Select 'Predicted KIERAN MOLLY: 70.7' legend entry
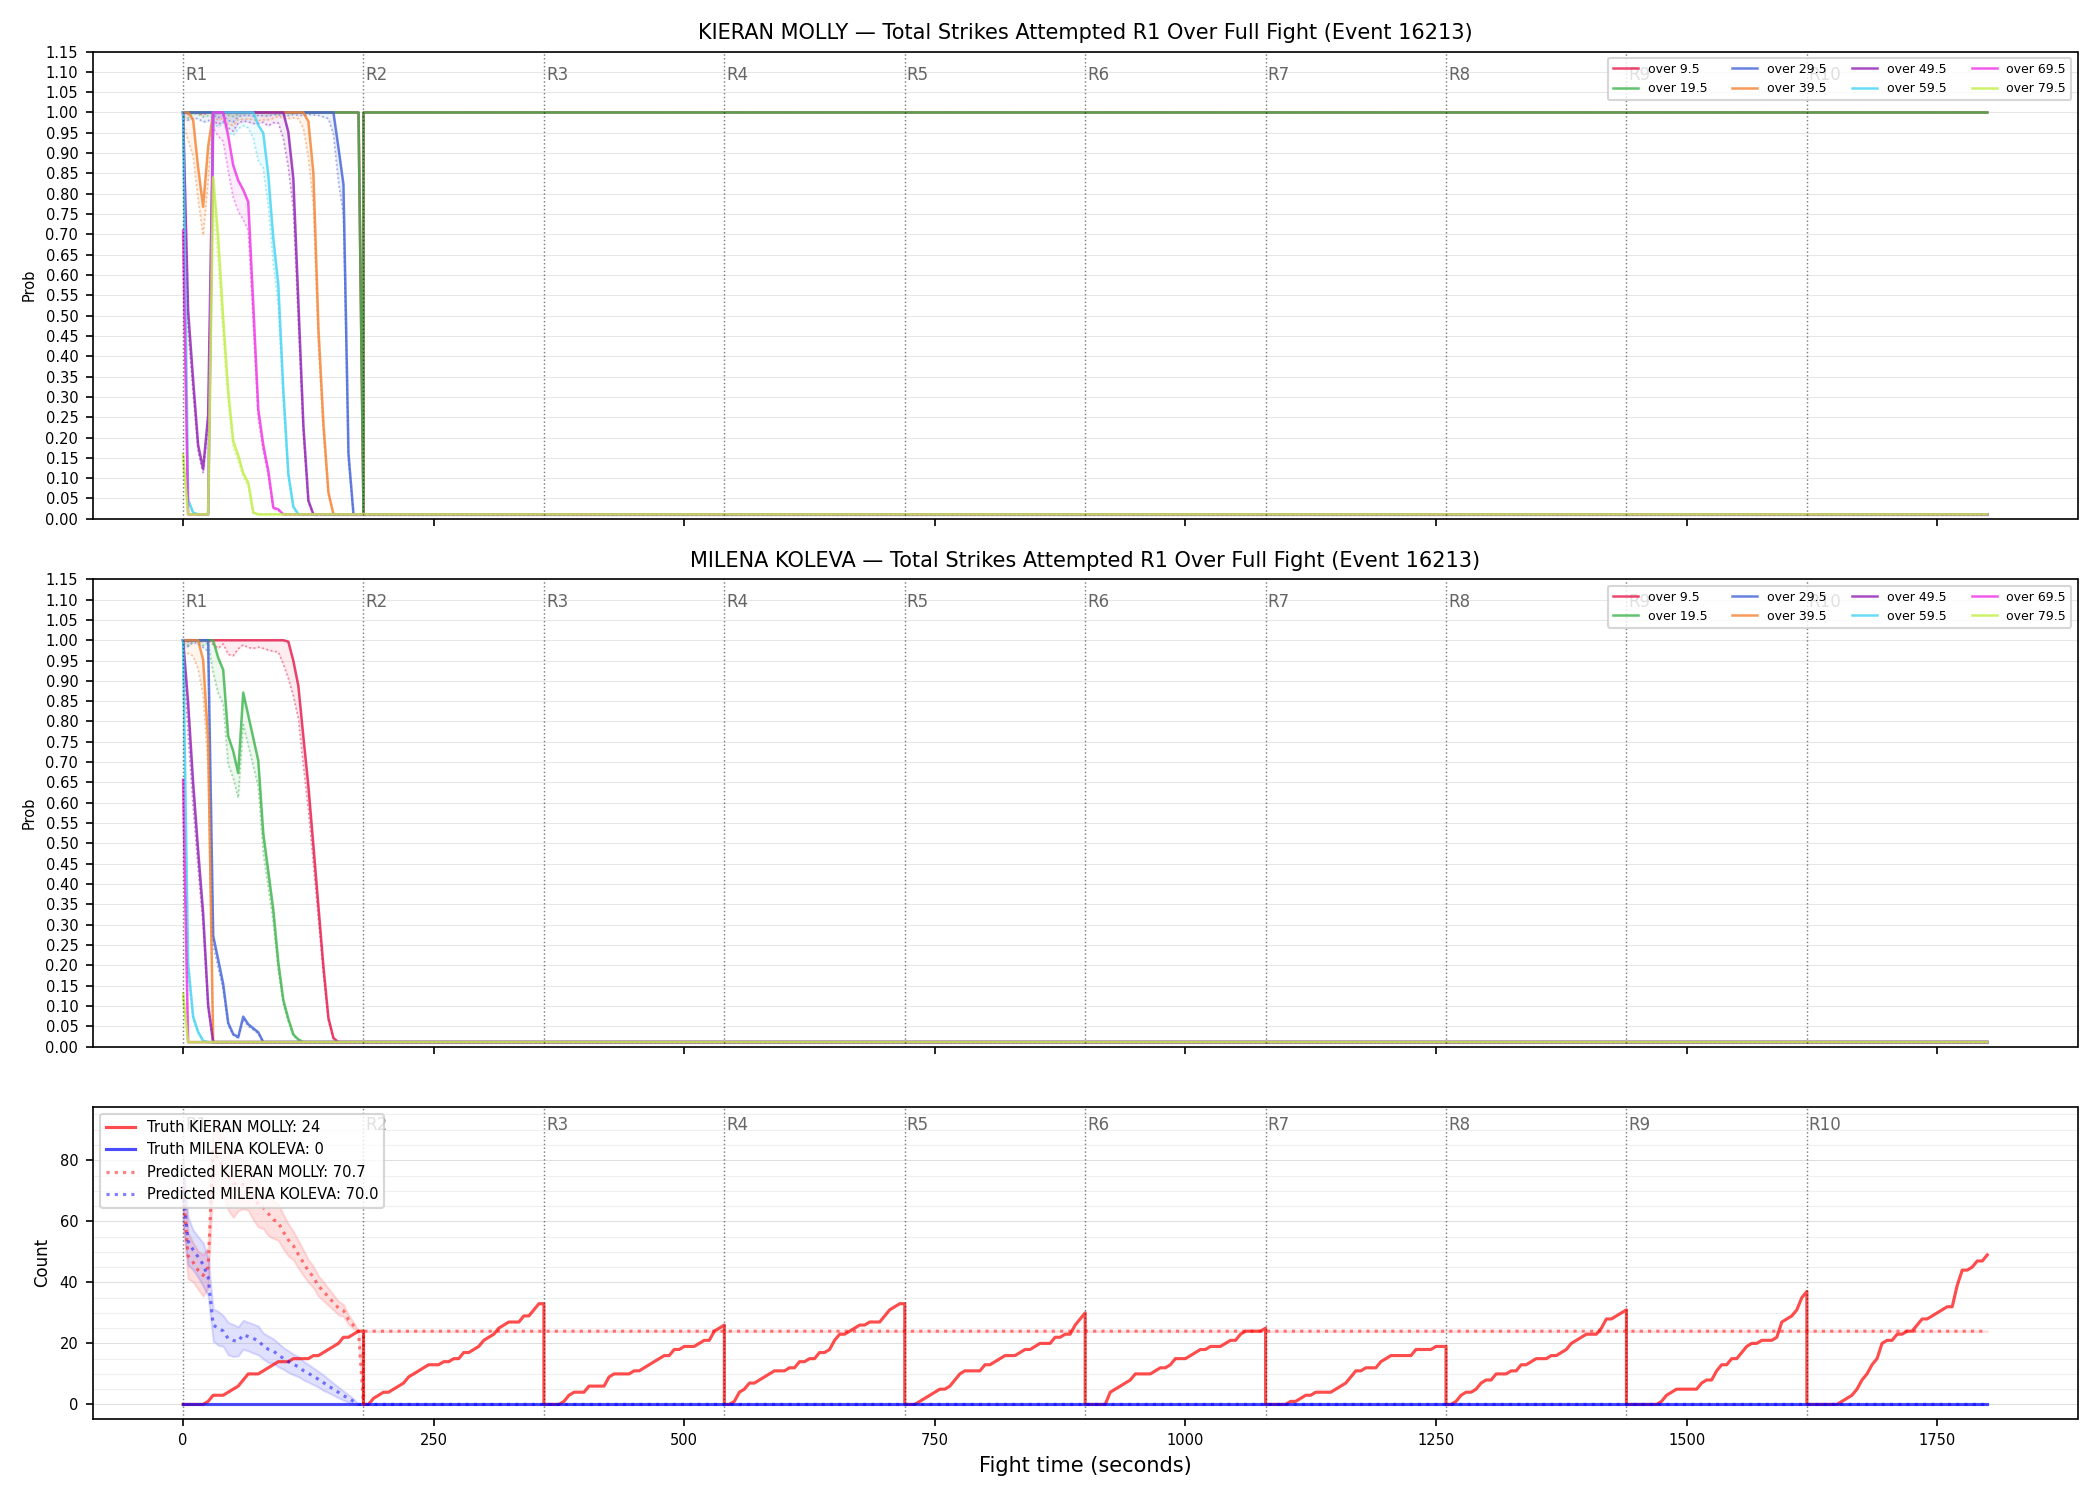The height and width of the screenshot is (1500, 2100). click(235, 1172)
